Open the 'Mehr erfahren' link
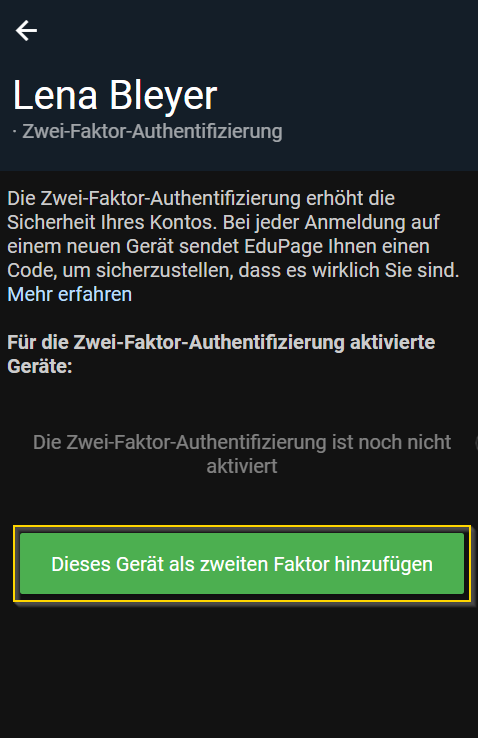This screenshot has width=478, height=738. pyautogui.click(x=70, y=294)
